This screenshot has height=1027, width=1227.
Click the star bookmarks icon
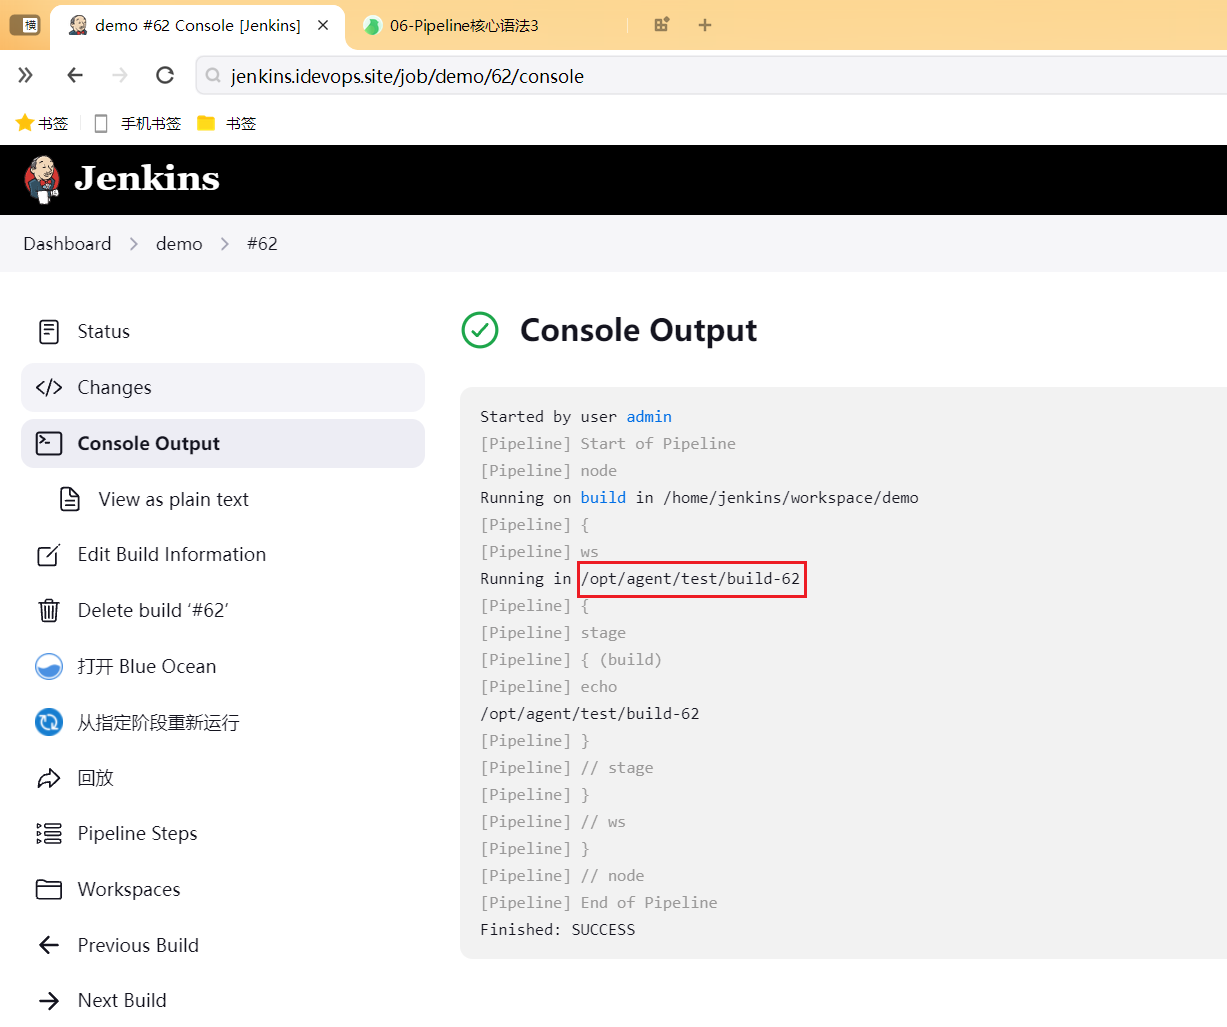25,123
